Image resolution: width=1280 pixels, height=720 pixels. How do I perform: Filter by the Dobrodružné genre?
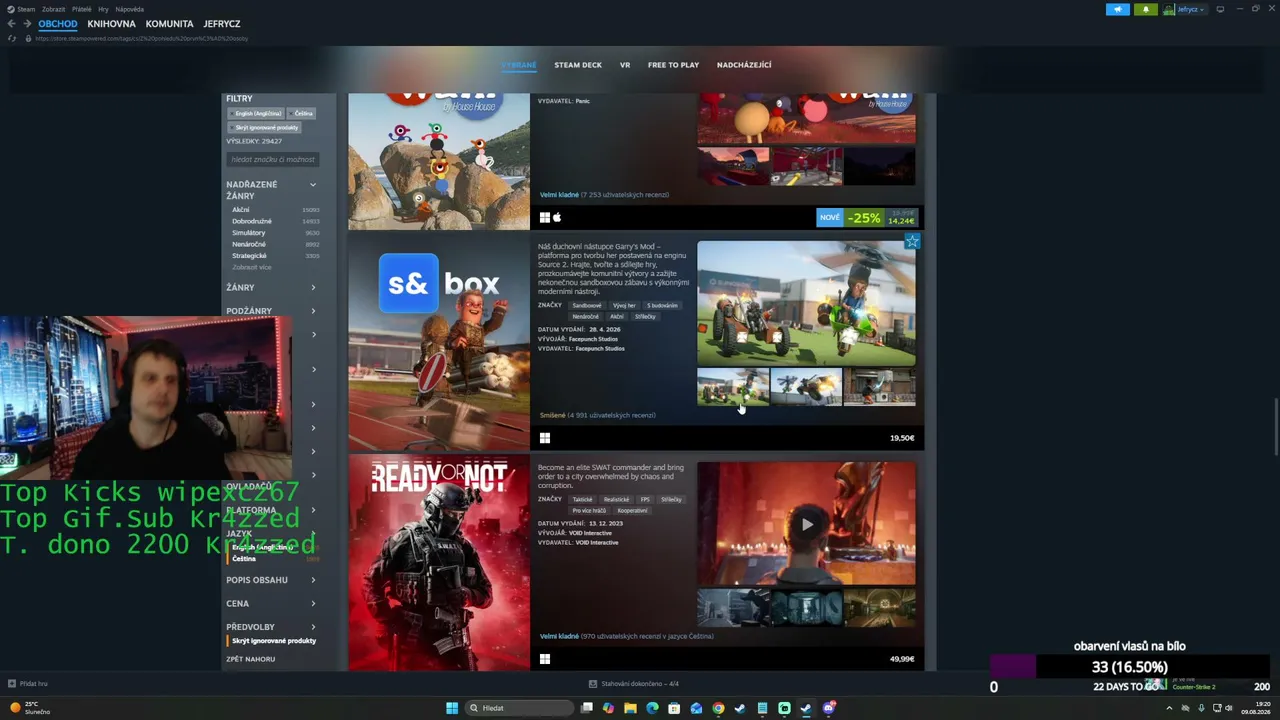(x=252, y=221)
